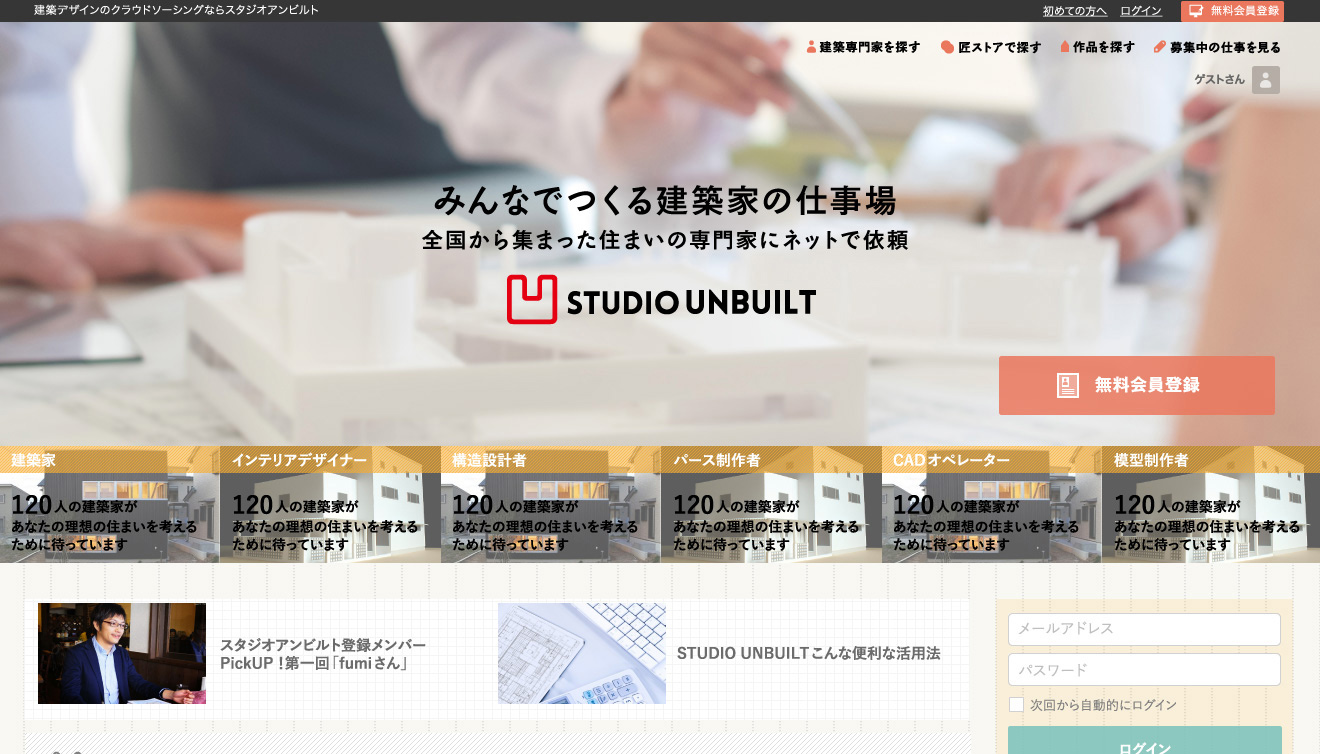Select the 模型制作者 category tile
Viewport: 1320px width, 754px height.
tap(1211, 504)
